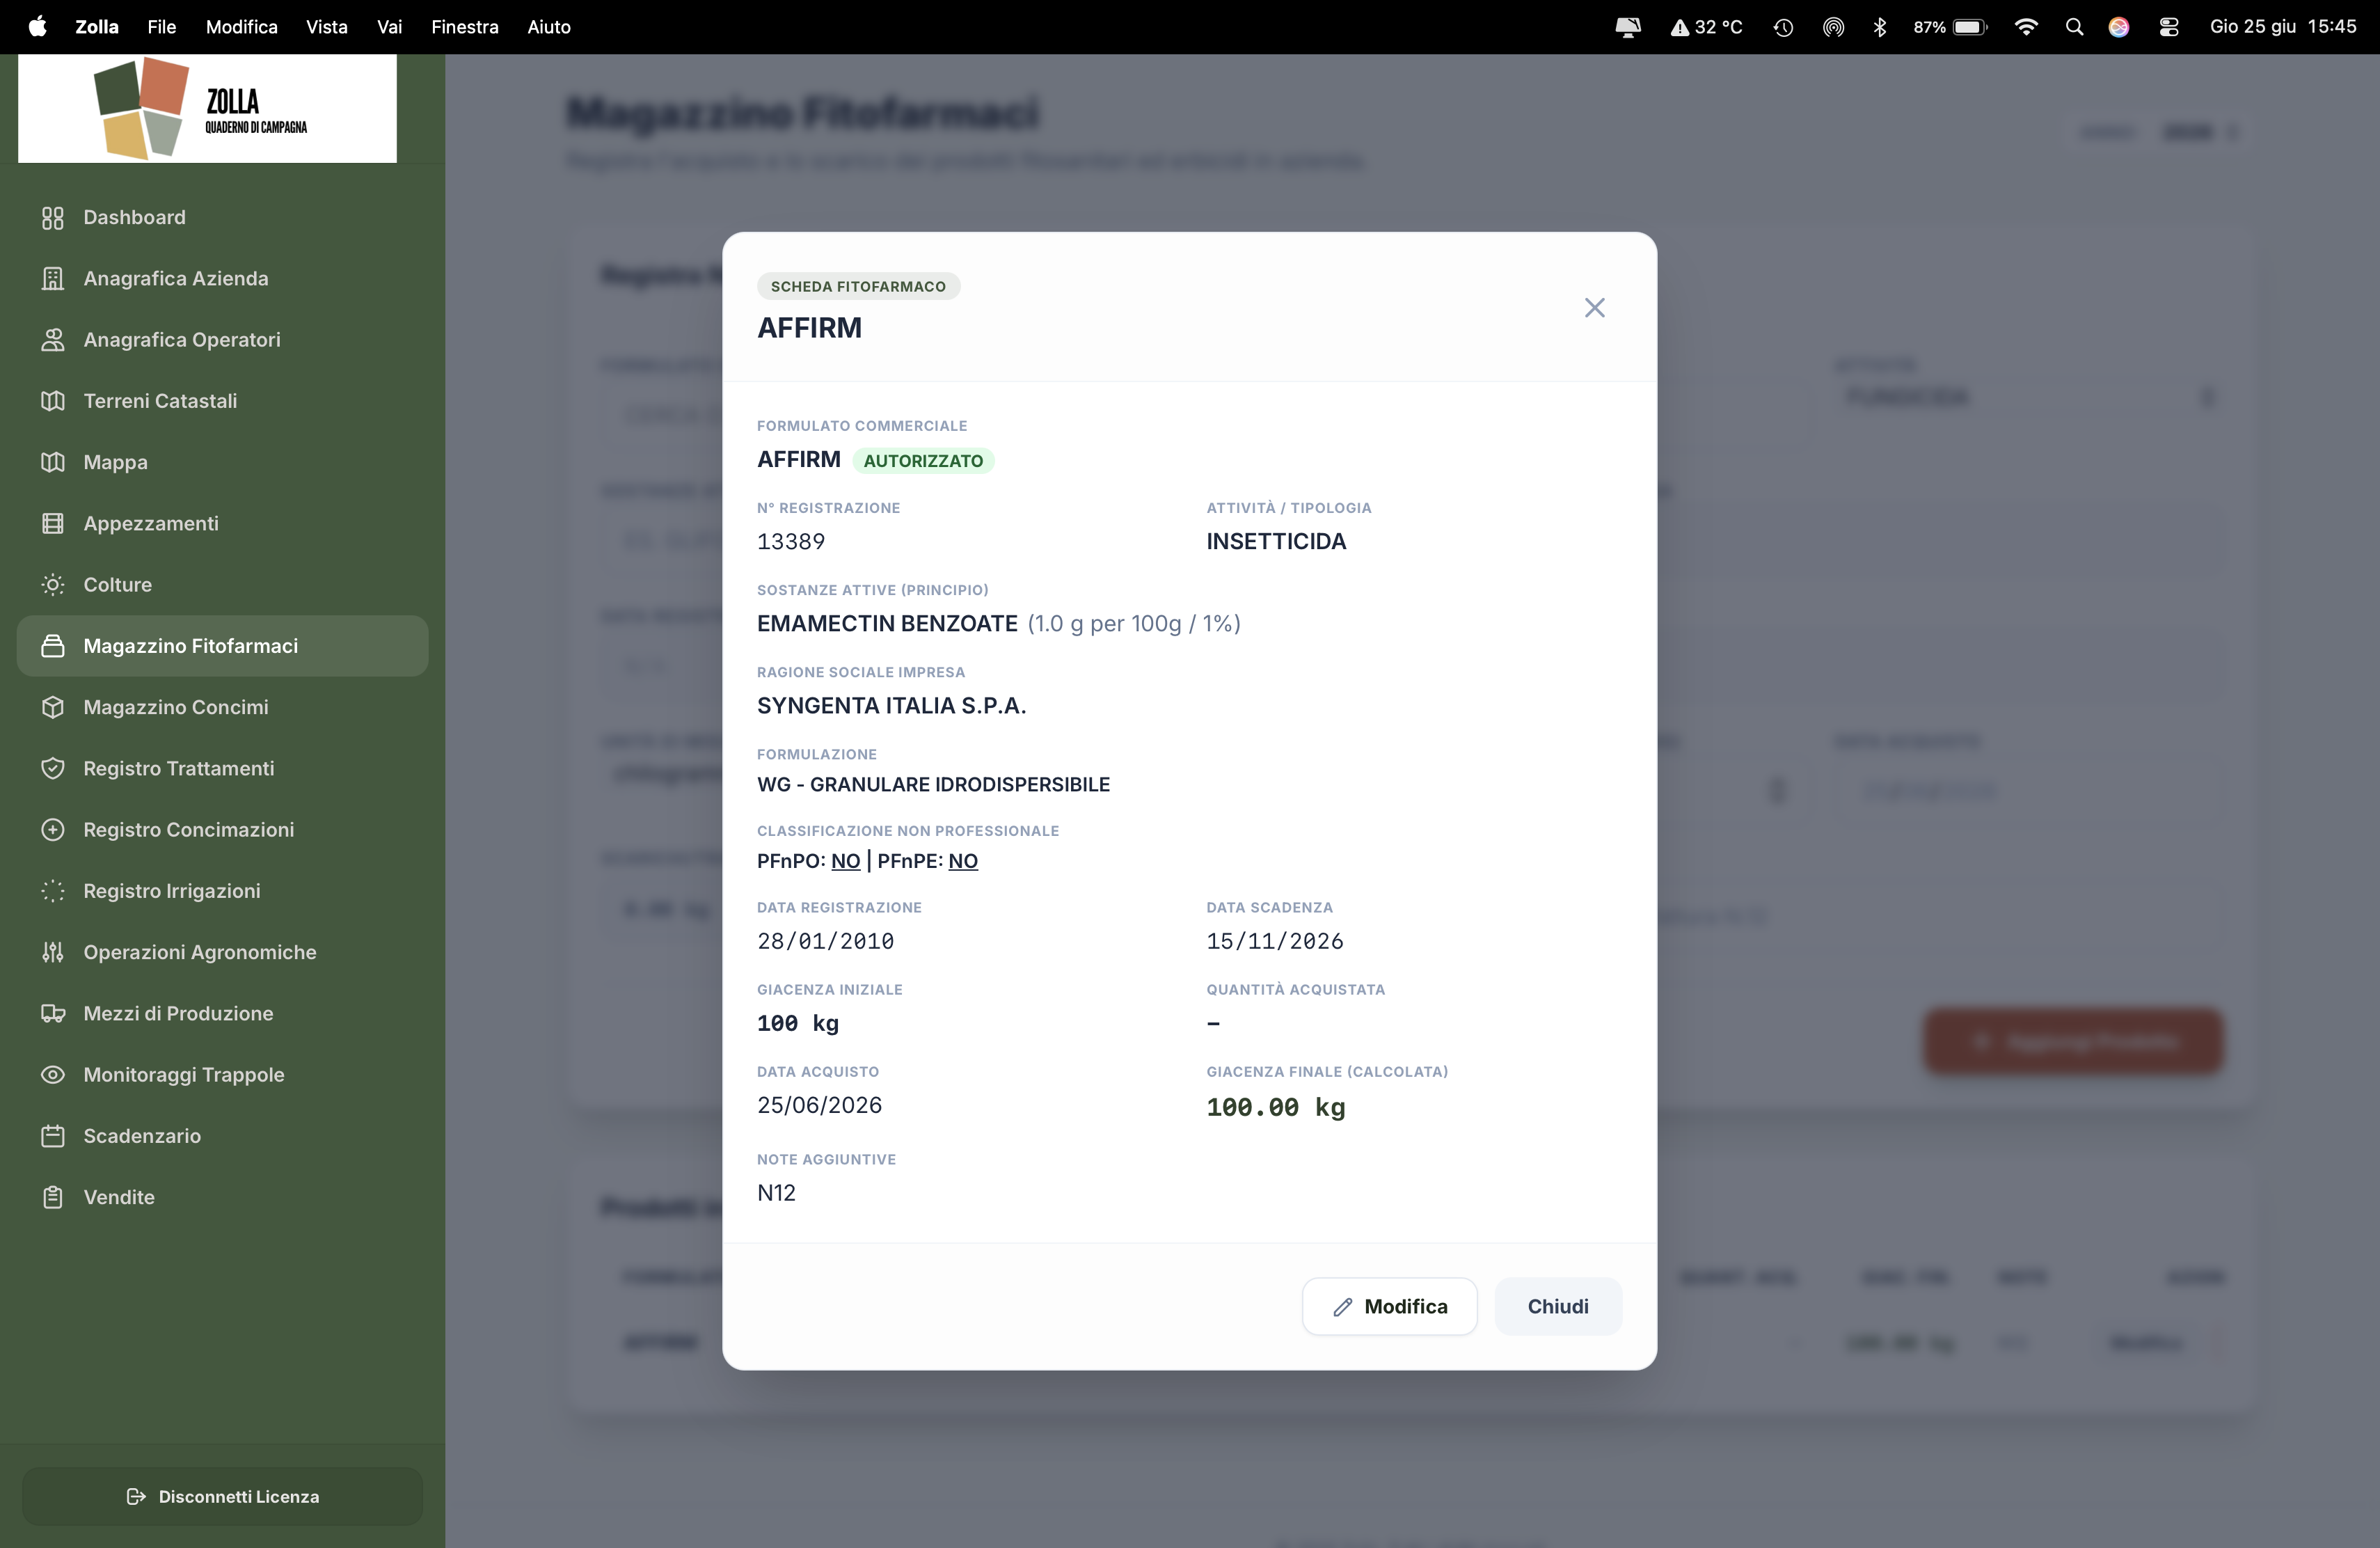Click the Magazzino Concimi cube icon
The width and height of the screenshot is (2380, 1548).
[x=53, y=707]
